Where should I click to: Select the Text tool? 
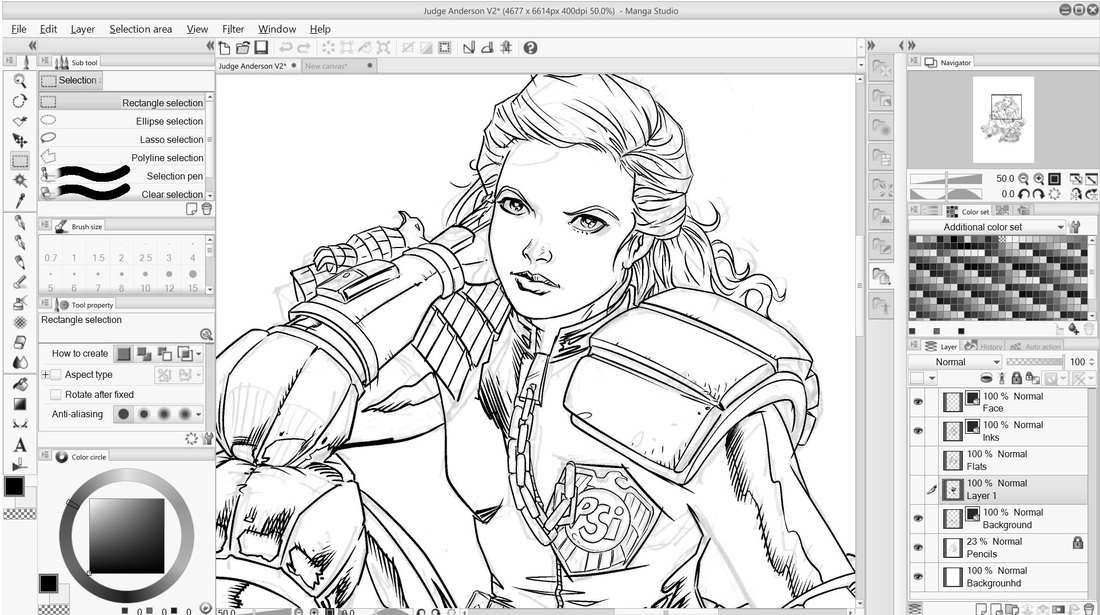click(20, 444)
